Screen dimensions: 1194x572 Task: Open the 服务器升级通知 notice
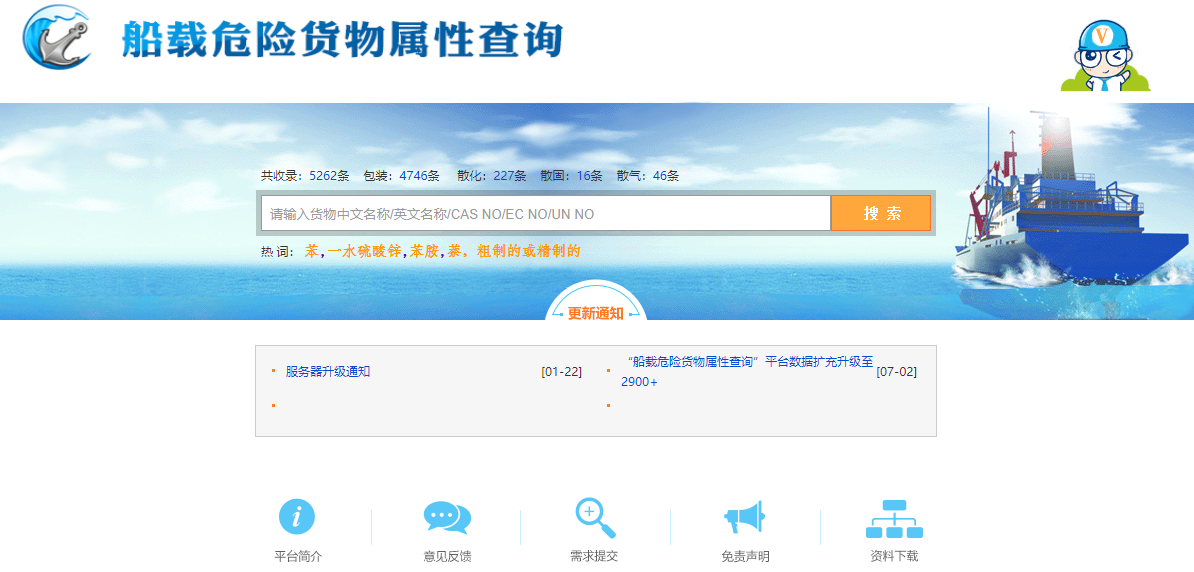pyautogui.click(x=328, y=372)
